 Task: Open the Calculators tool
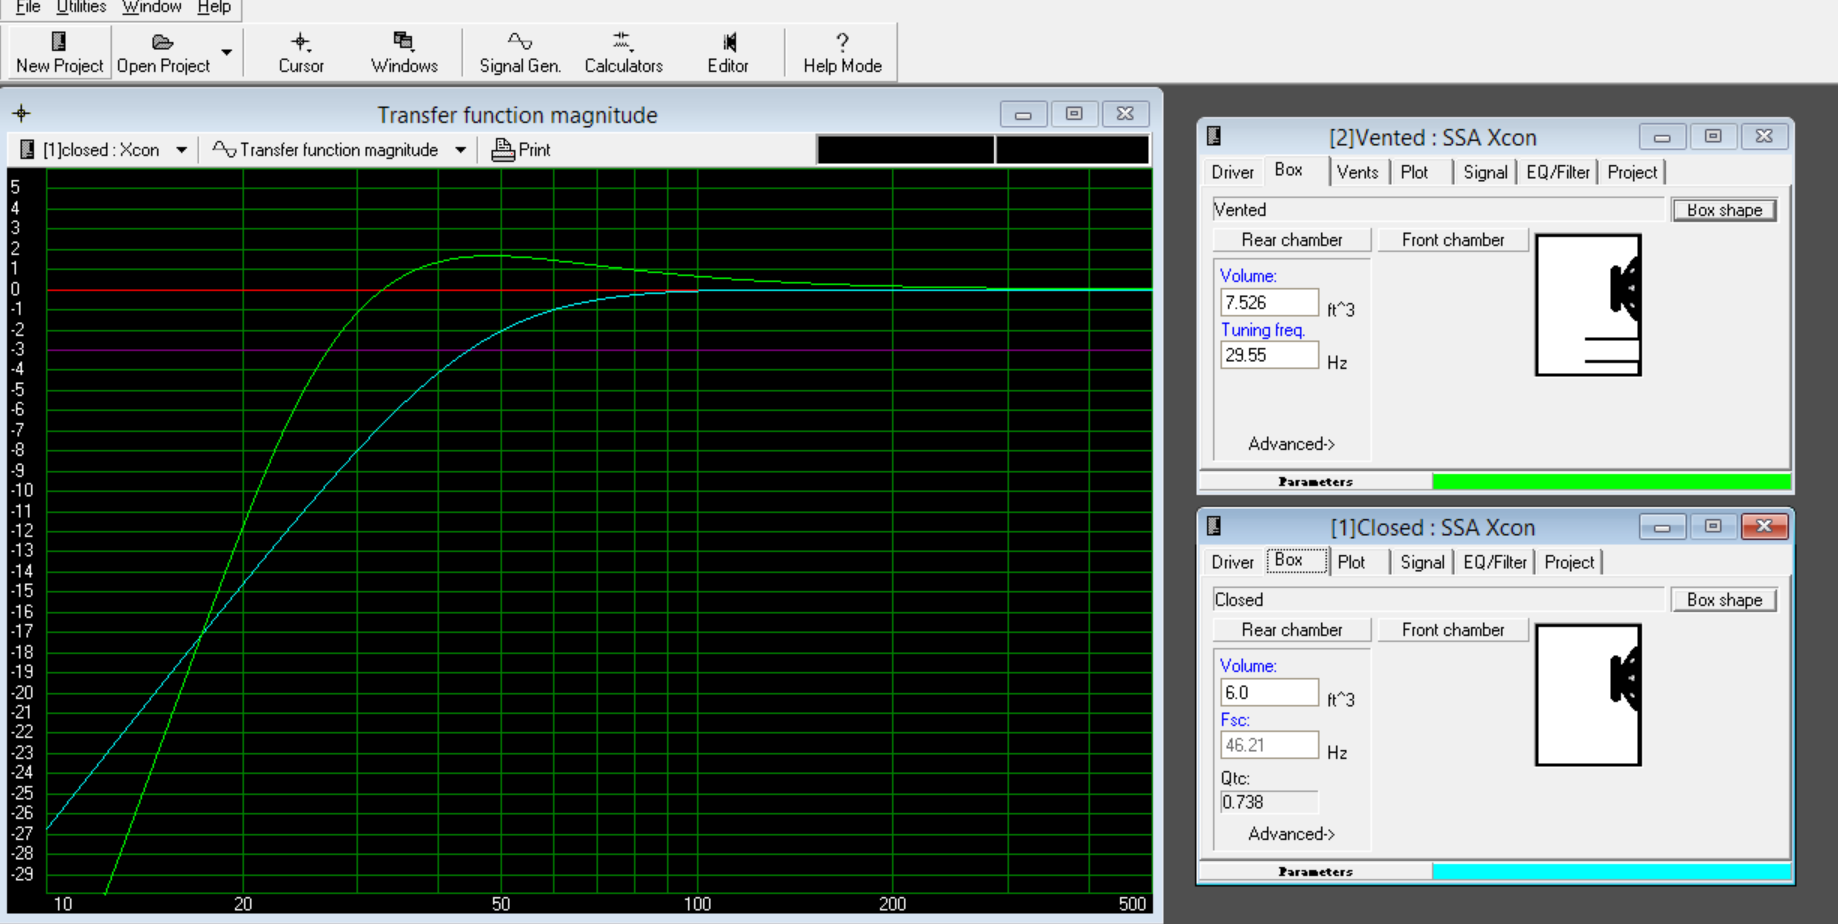pos(624,52)
